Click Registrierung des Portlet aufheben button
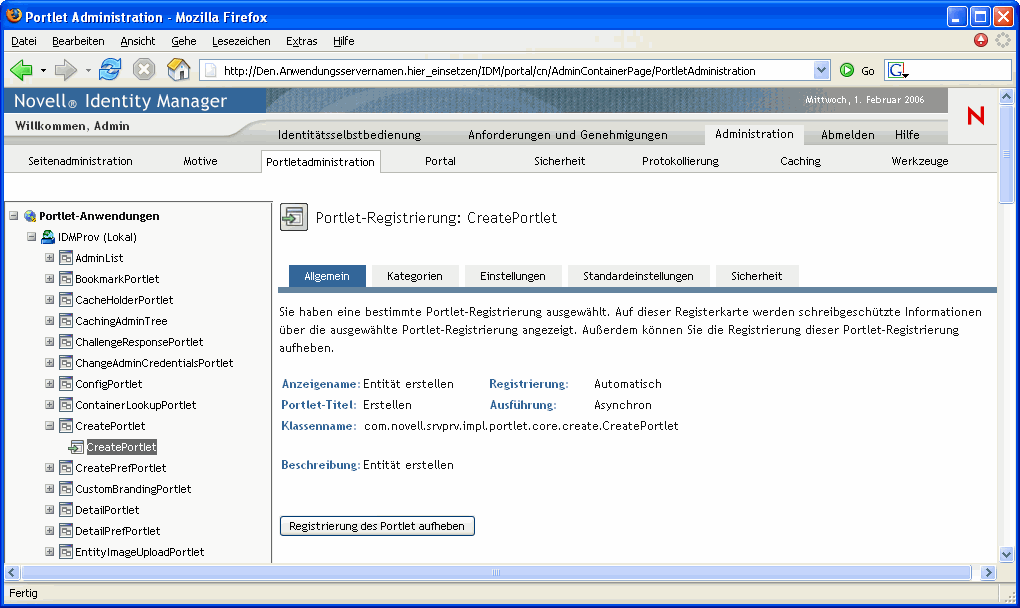This screenshot has height=608, width=1020. (377, 526)
